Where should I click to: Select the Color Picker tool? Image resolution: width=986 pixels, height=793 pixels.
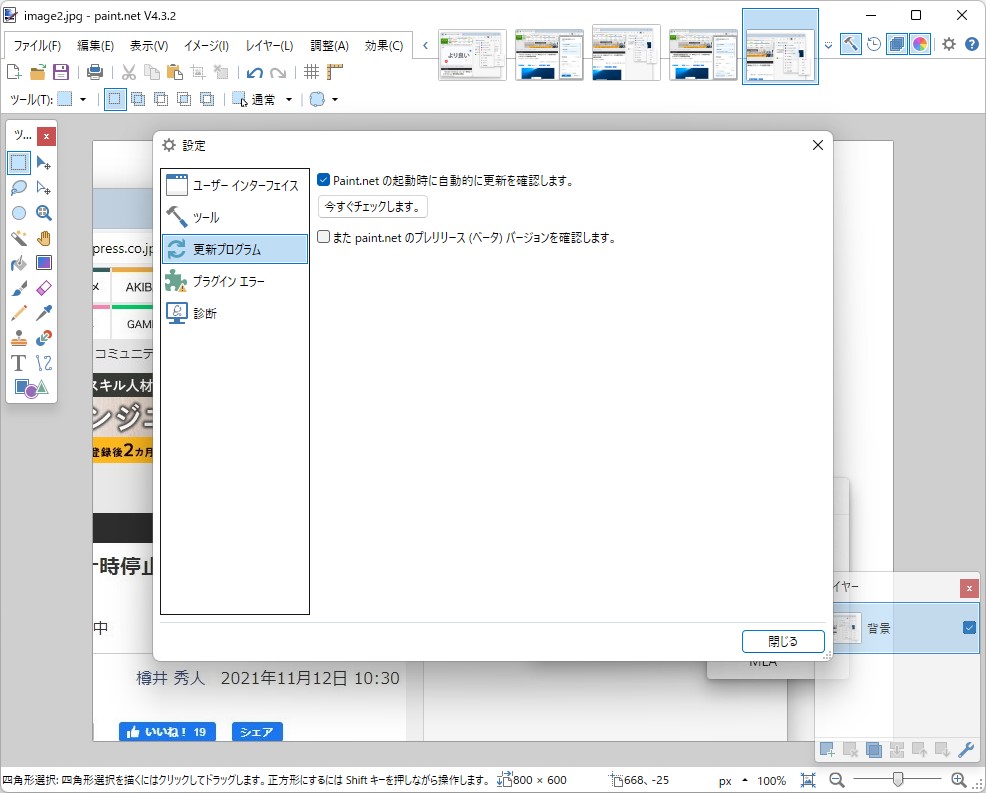pyautogui.click(x=42, y=313)
